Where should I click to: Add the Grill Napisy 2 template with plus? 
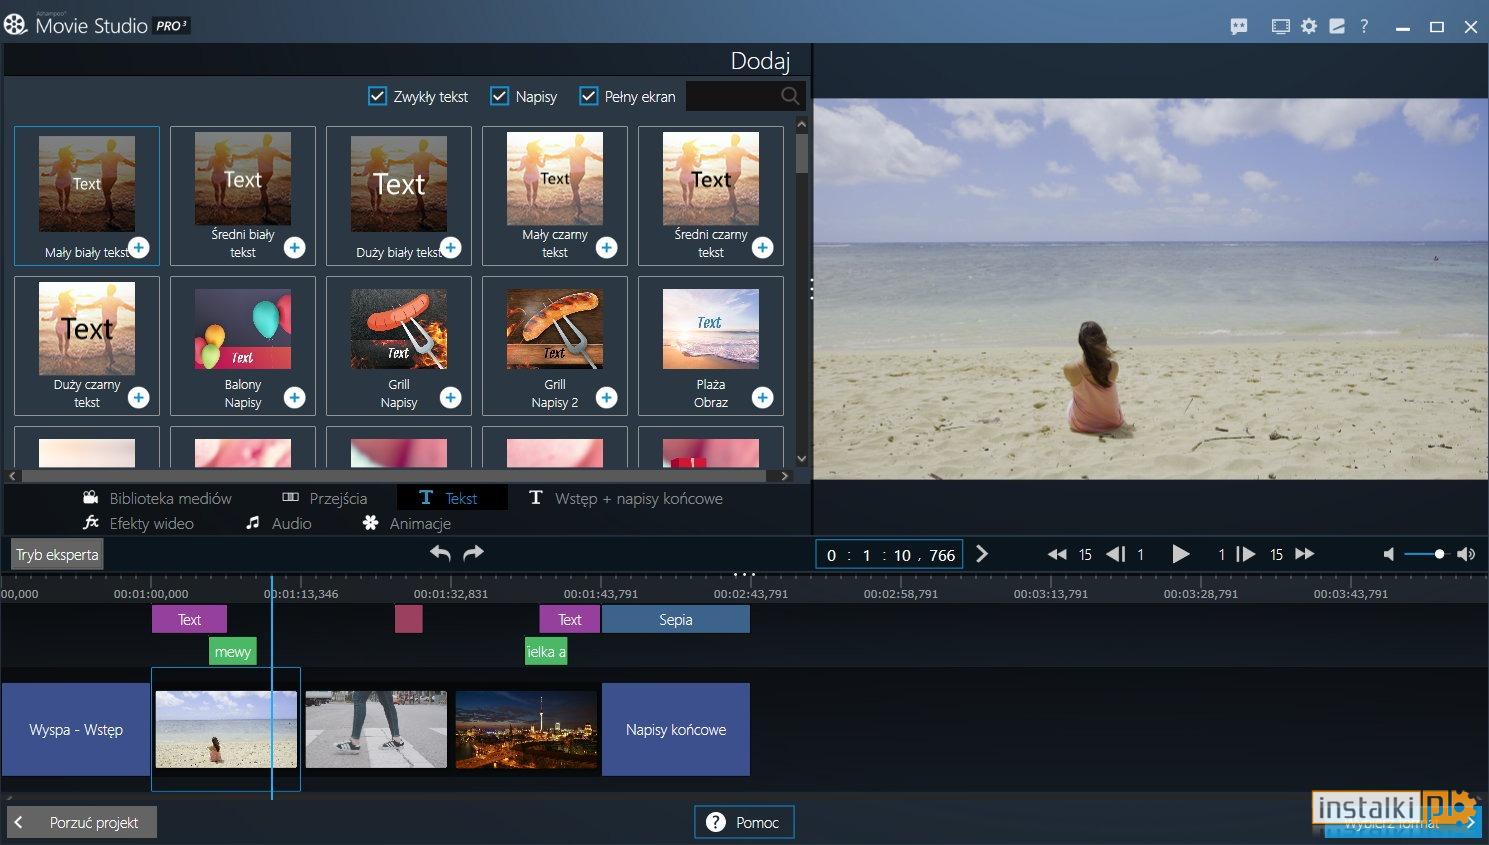607,398
